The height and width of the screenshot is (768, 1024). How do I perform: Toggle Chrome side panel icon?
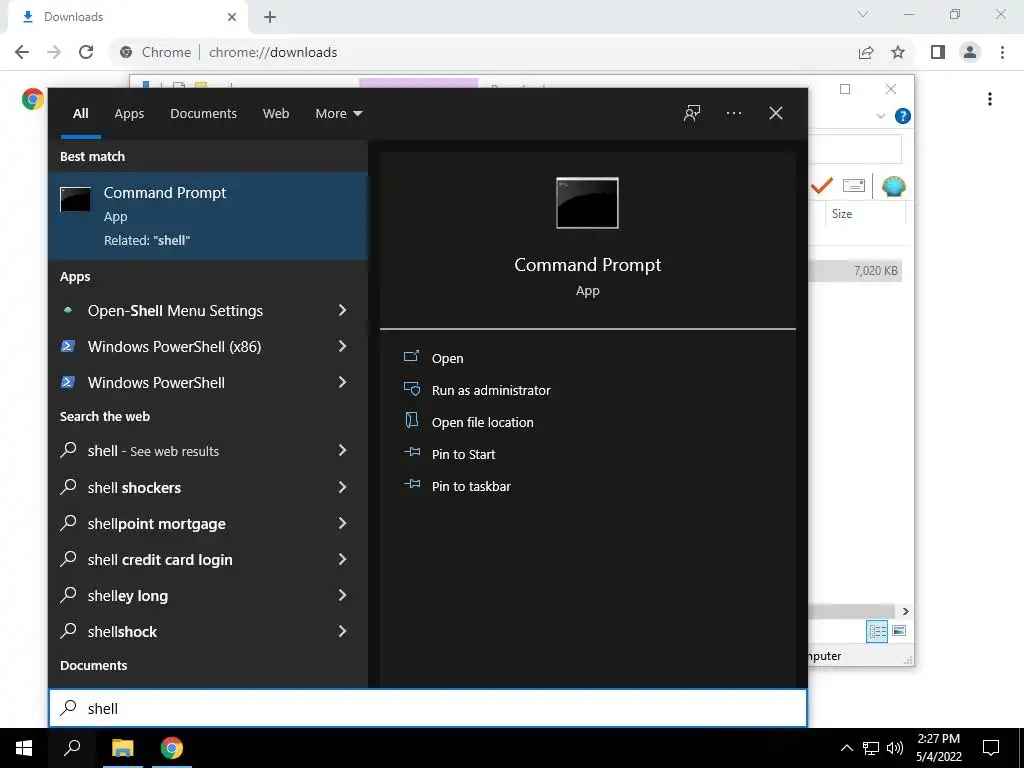tap(938, 52)
